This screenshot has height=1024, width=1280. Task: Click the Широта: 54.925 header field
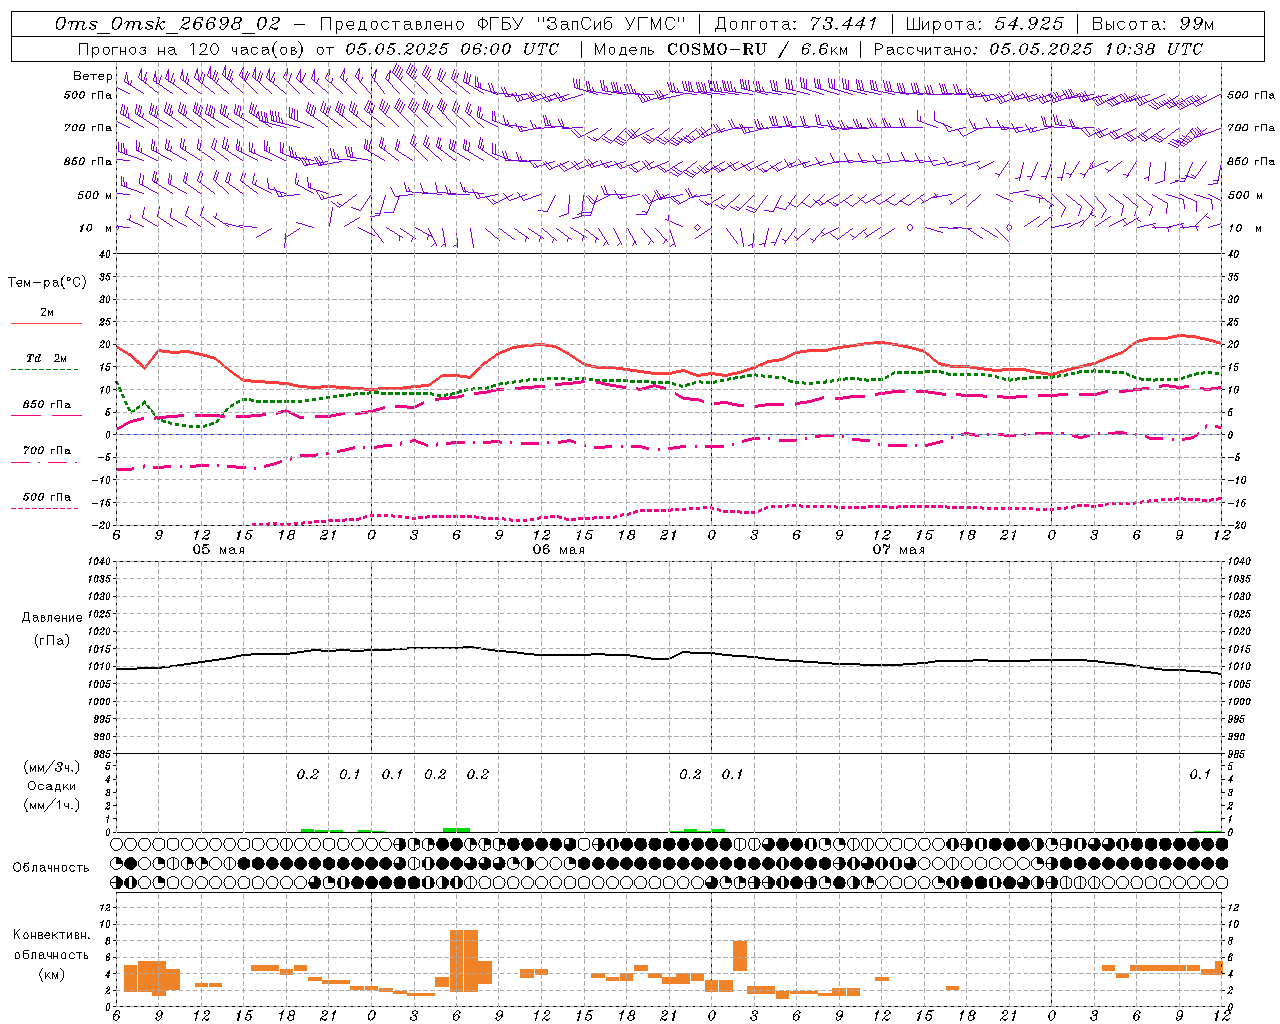pos(984,23)
